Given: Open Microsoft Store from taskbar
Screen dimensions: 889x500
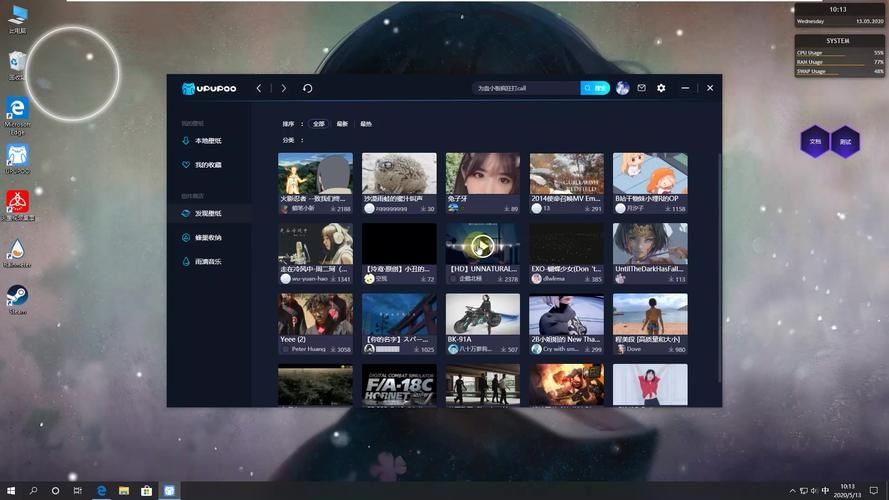Looking at the screenshot, I should coord(146,490).
